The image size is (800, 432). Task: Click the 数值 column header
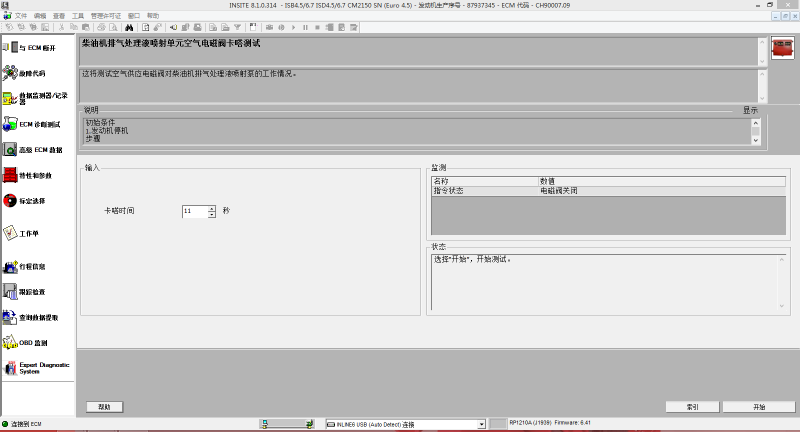tap(662, 181)
